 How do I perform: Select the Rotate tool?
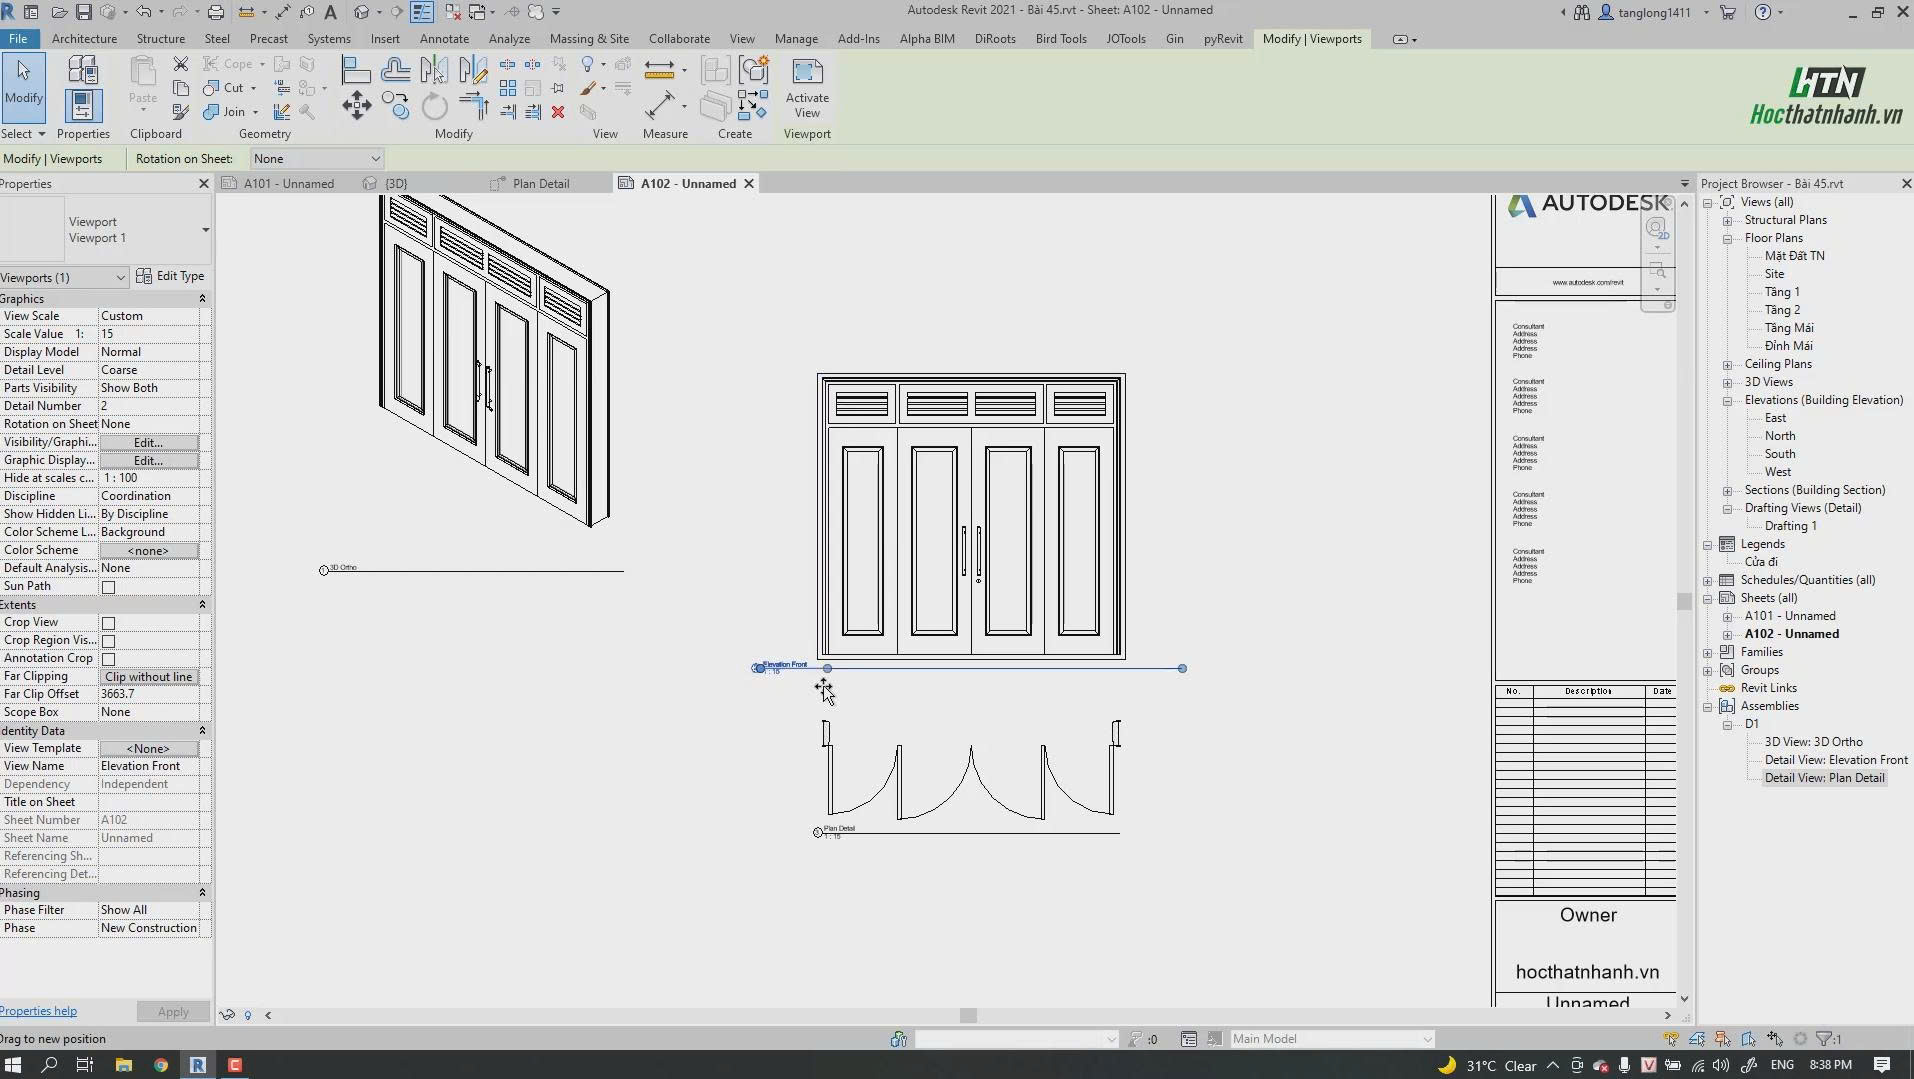[x=434, y=106]
